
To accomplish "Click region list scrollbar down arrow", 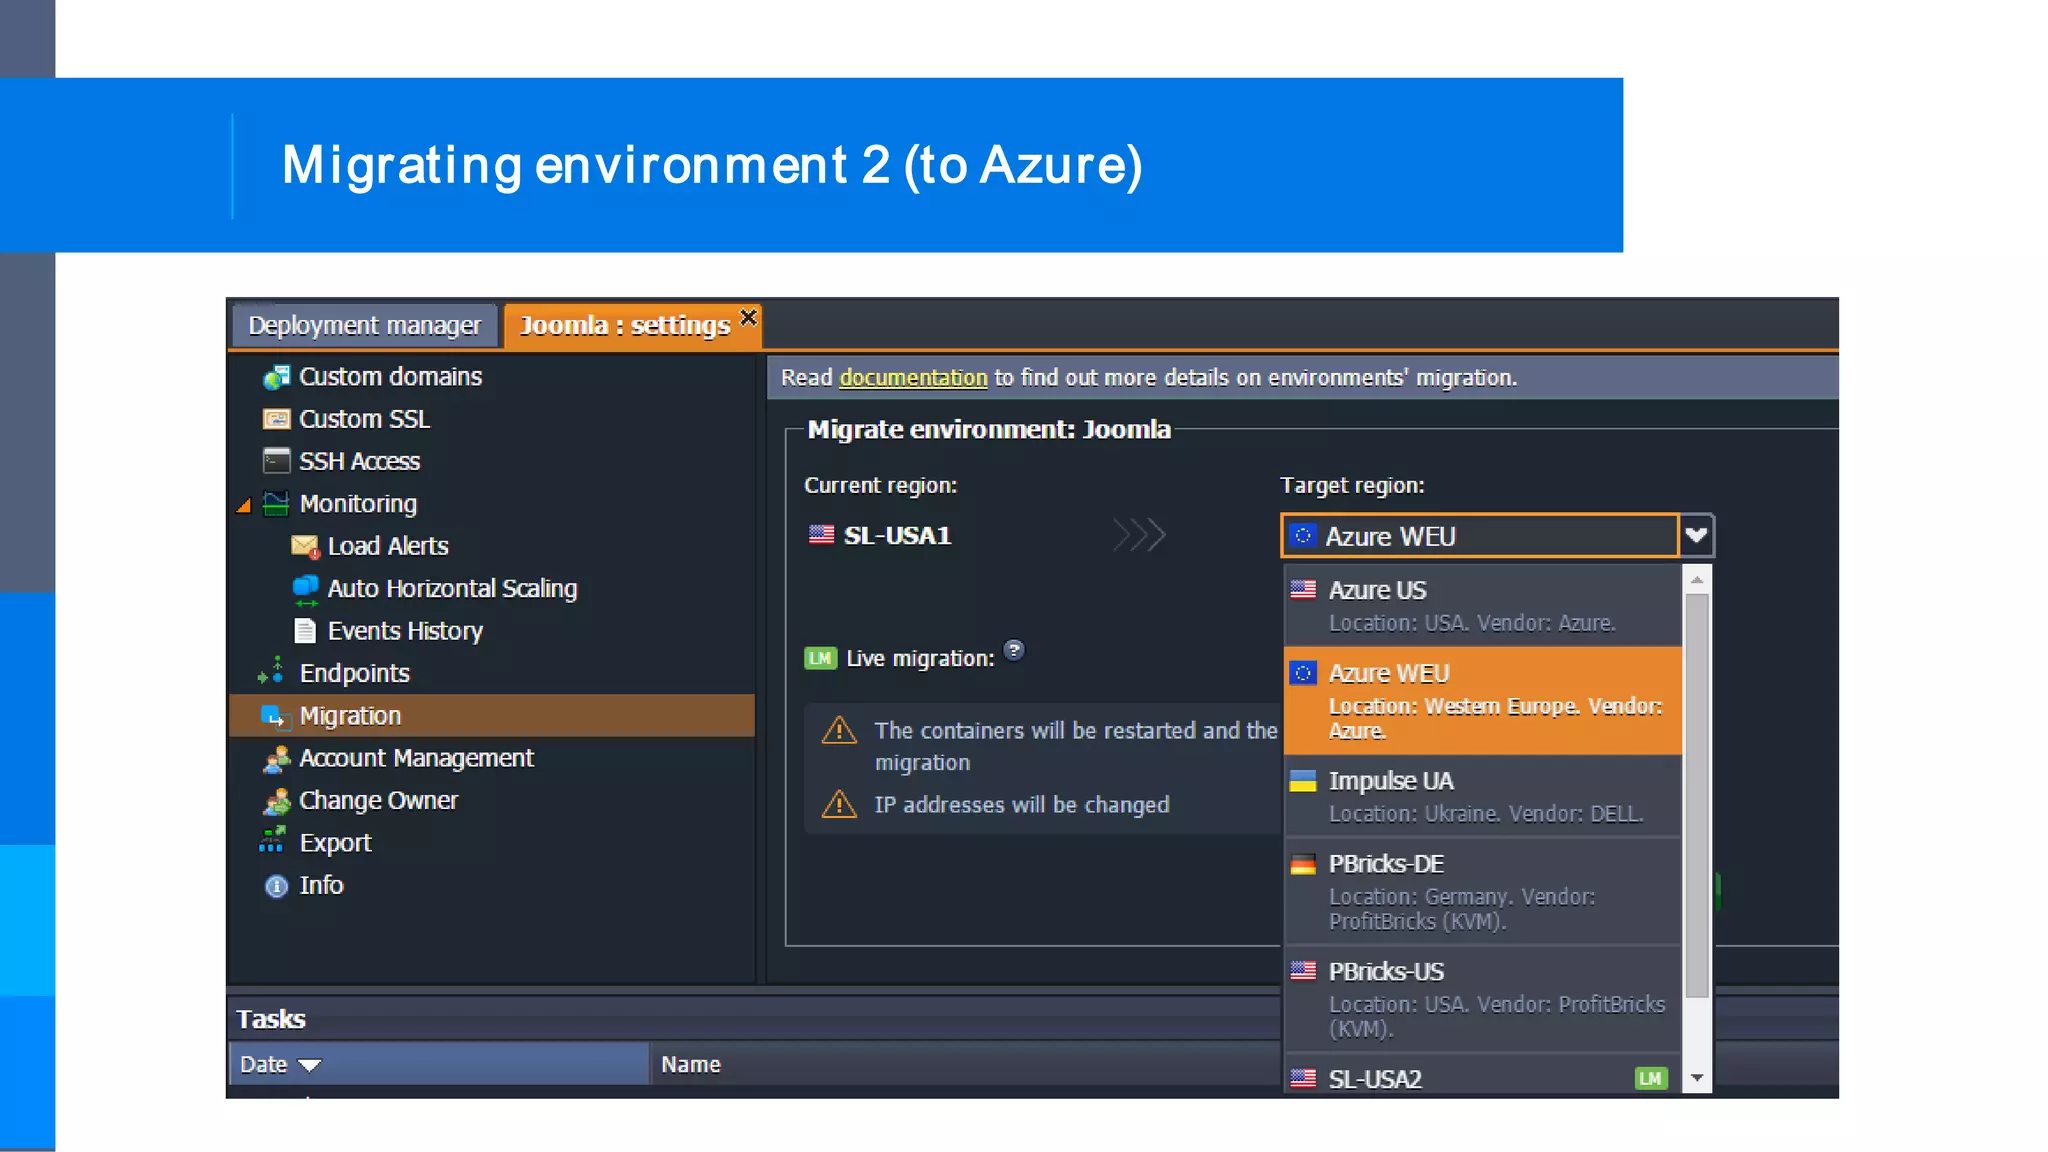I will 1697,1078.
